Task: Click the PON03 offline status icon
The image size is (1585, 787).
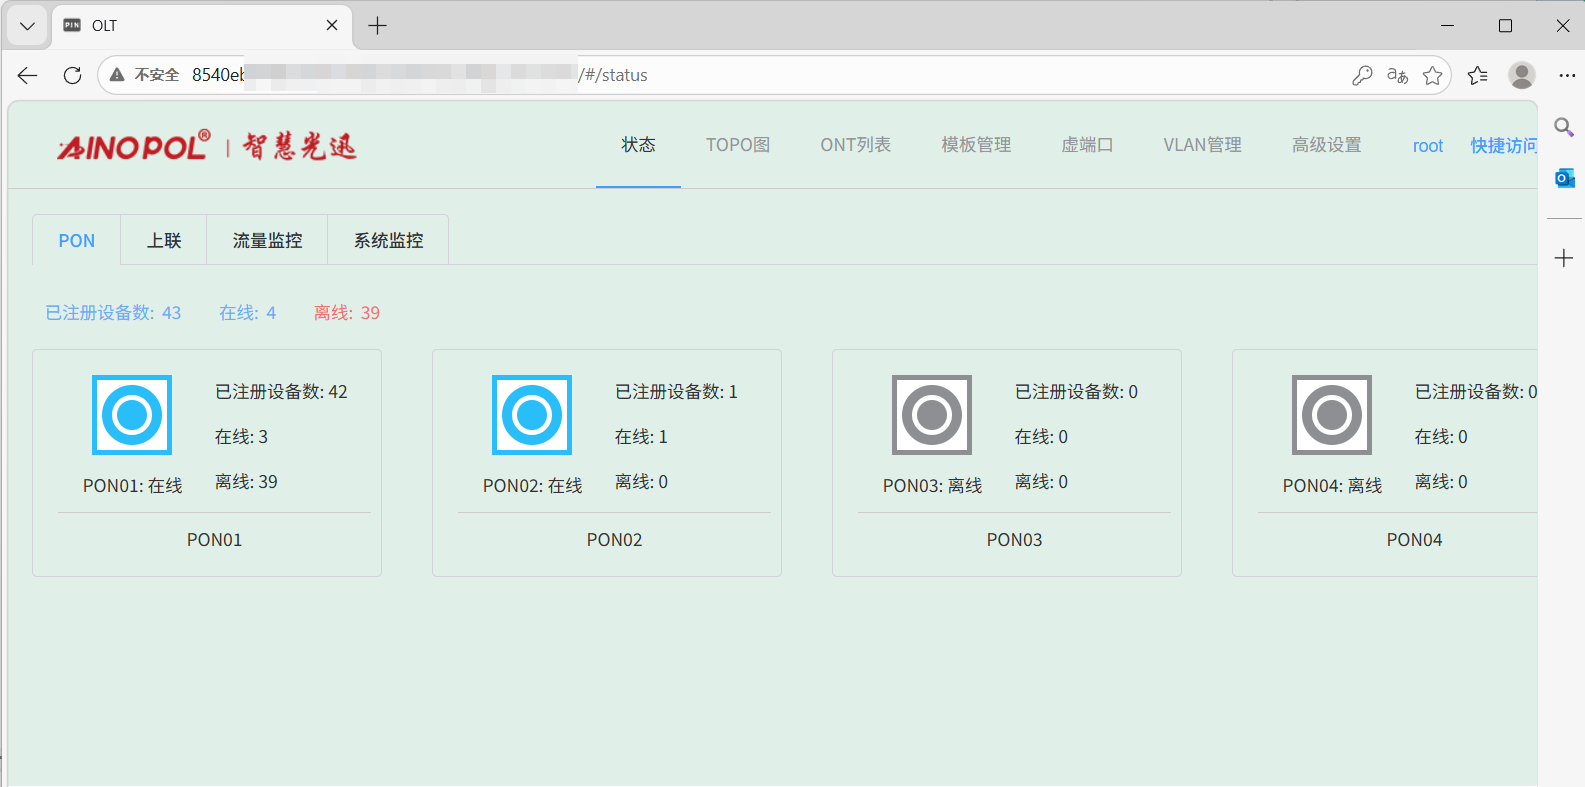Action: pos(932,415)
